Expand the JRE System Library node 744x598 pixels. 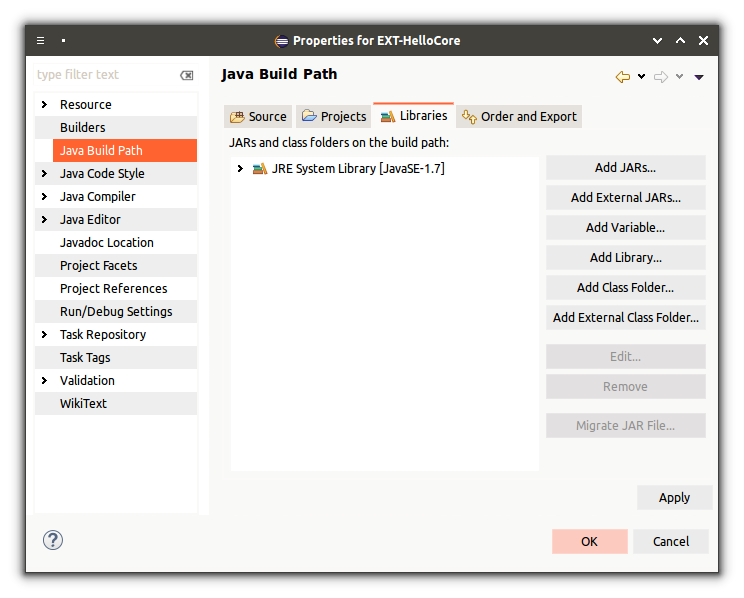[x=240, y=169]
